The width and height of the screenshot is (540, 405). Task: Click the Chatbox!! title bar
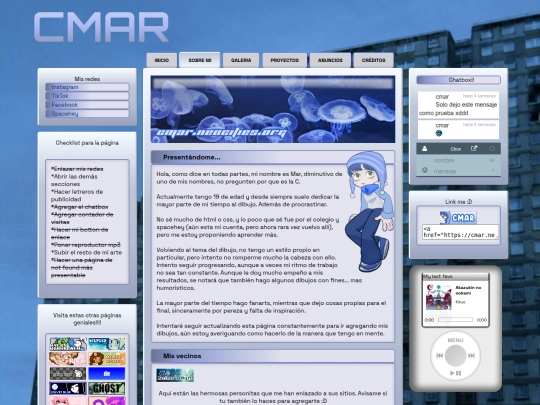[458, 80]
